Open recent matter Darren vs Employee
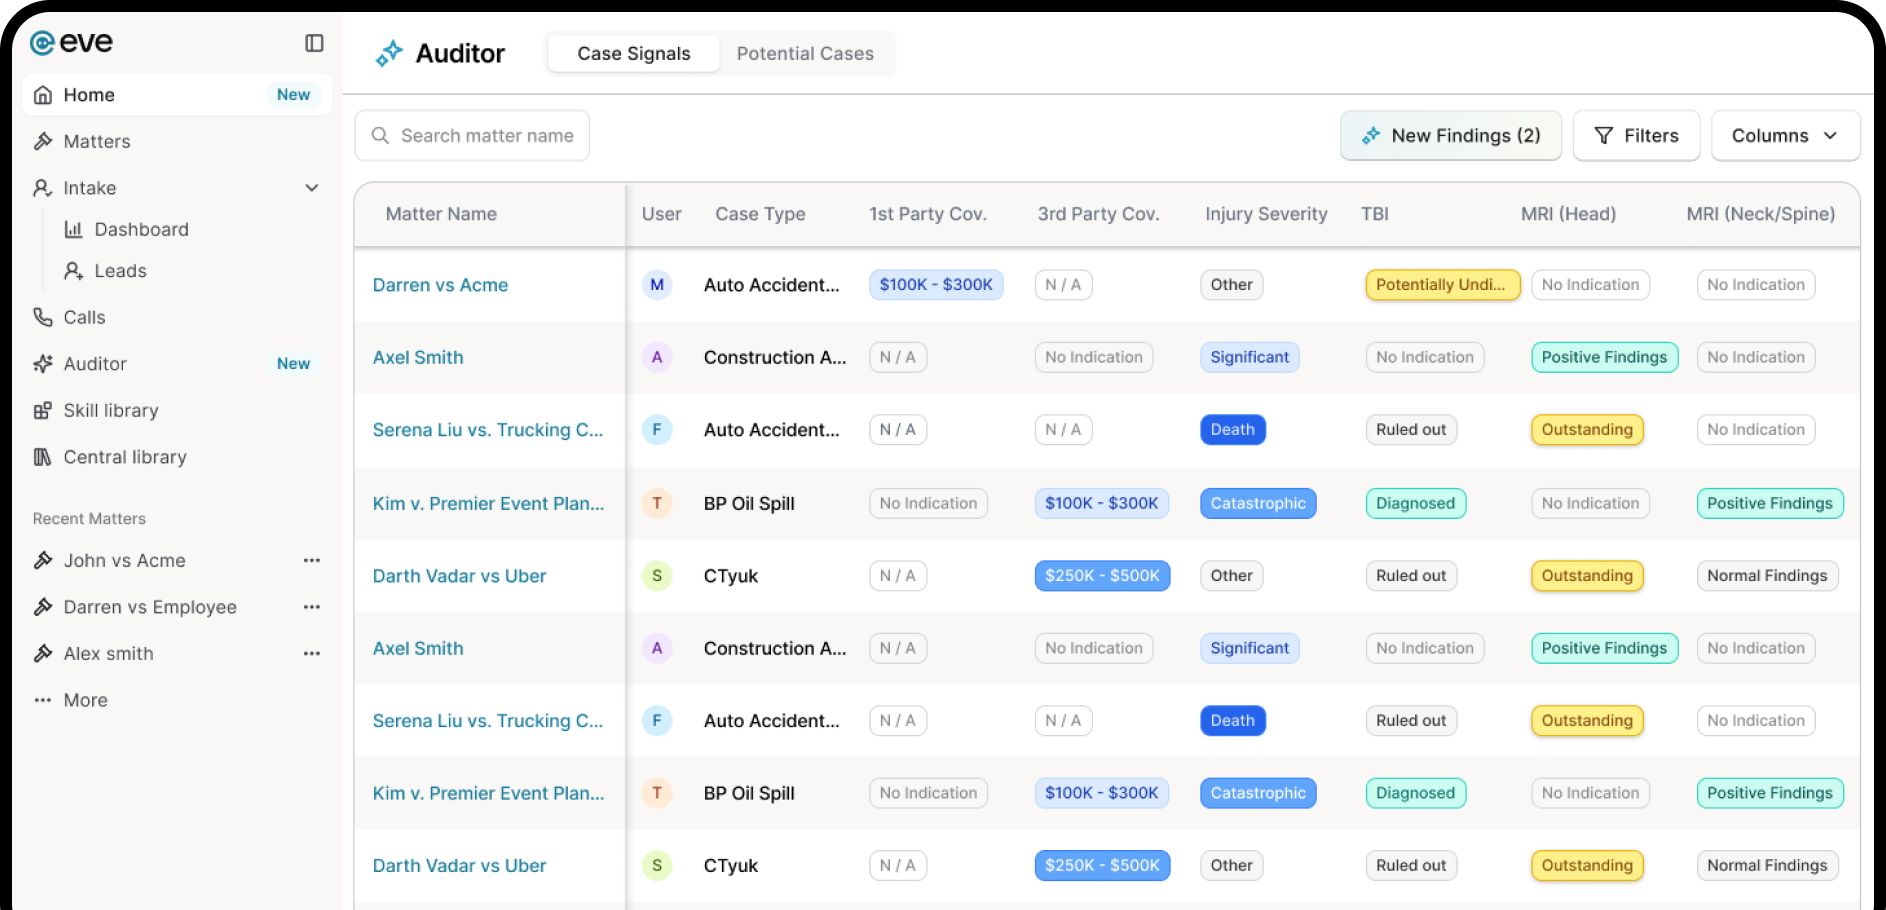This screenshot has height=910, width=1886. (x=150, y=607)
